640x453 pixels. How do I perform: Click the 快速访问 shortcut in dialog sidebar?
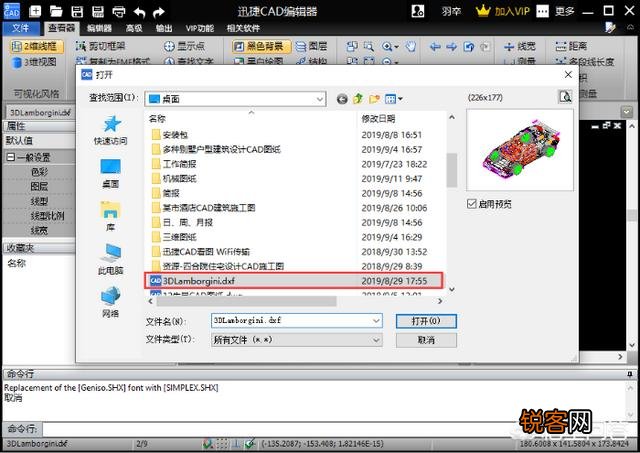click(x=111, y=130)
